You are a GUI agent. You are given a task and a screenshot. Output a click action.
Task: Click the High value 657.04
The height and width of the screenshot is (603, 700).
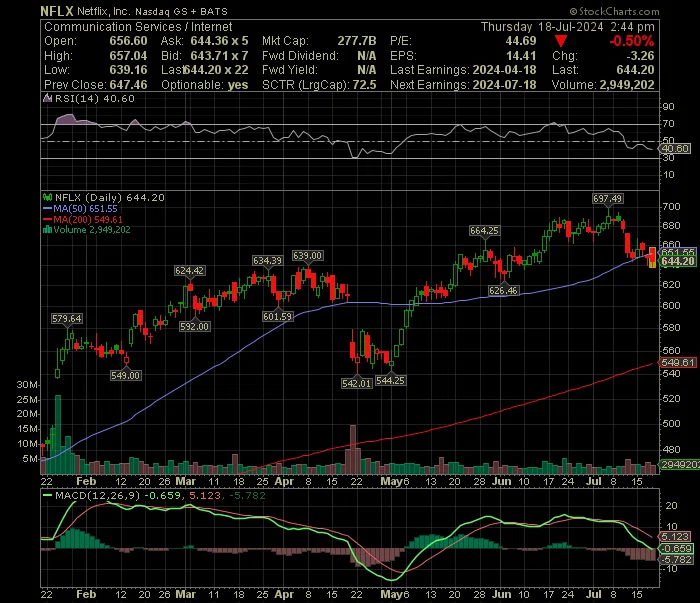coord(129,56)
